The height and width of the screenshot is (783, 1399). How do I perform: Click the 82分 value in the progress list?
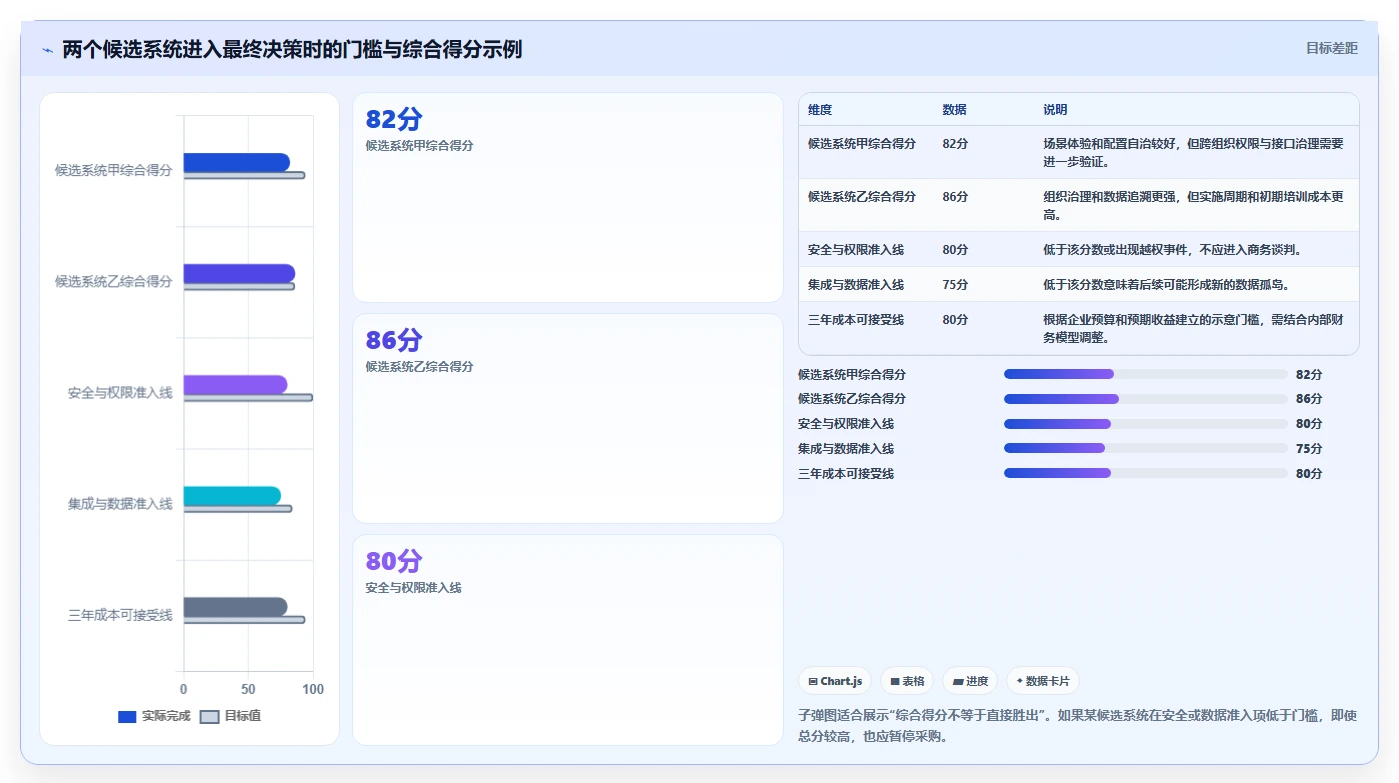(1309, 375)
